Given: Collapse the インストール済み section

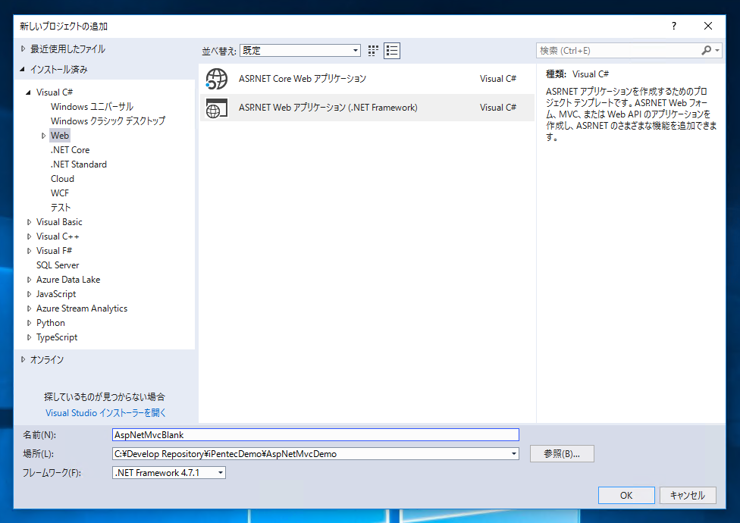Looking at the screenshot, I should 23,69.
